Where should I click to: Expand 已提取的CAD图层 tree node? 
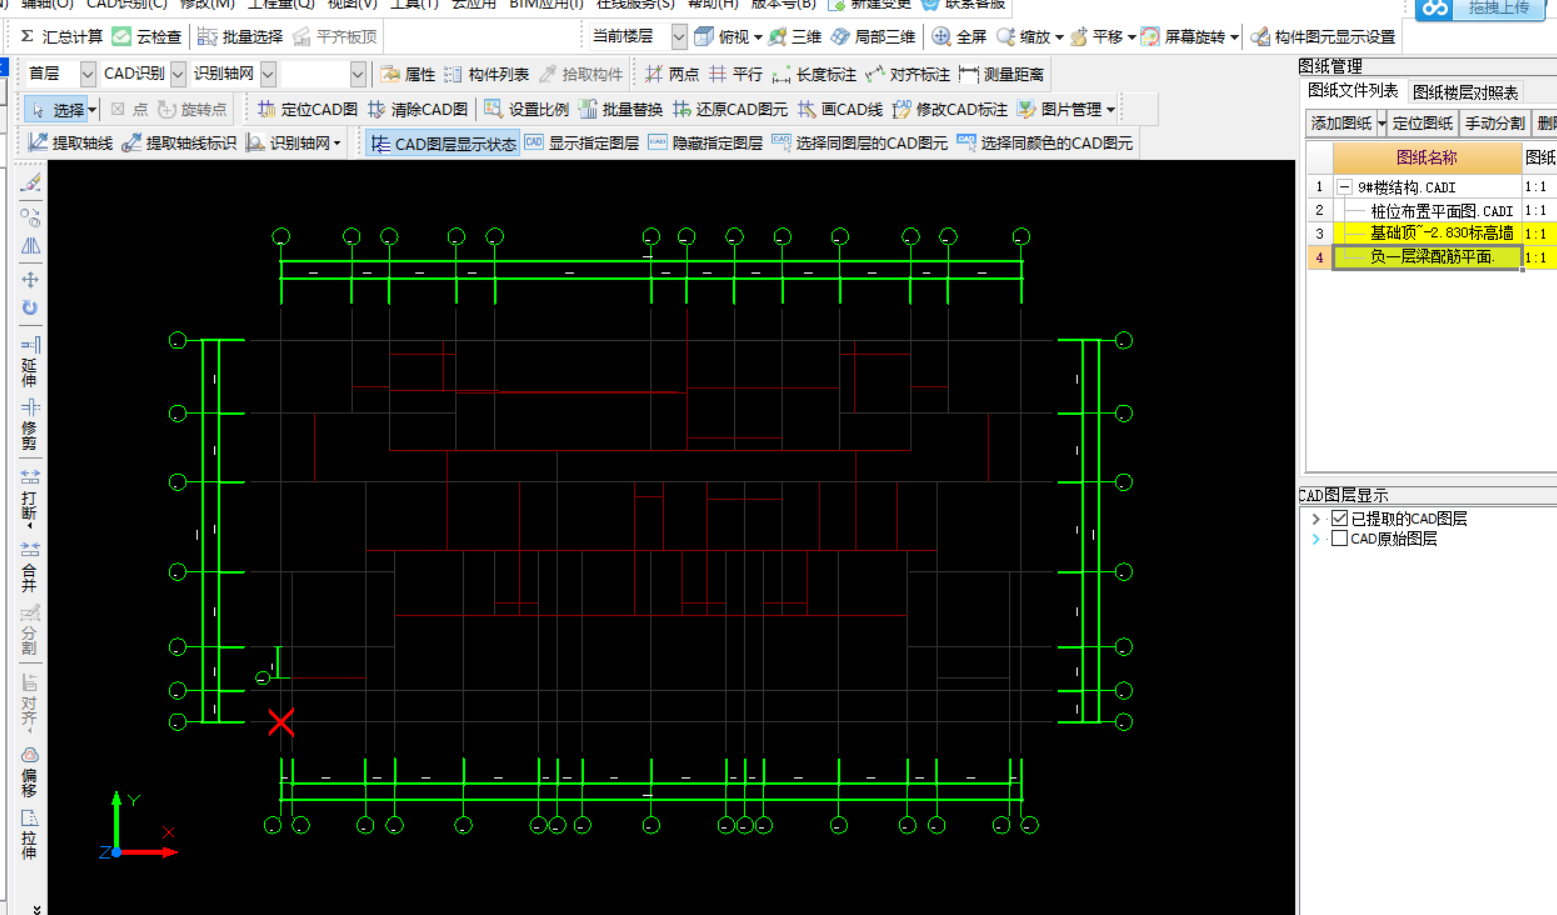[x=1316, y=518]
